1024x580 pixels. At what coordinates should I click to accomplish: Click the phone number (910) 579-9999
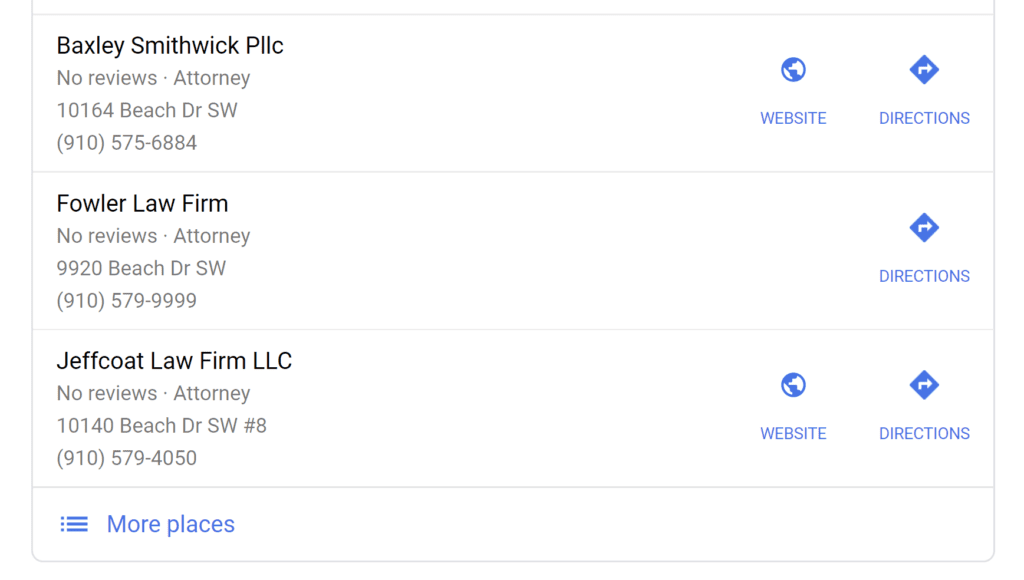pyautogui.click(x=127, y=300)
